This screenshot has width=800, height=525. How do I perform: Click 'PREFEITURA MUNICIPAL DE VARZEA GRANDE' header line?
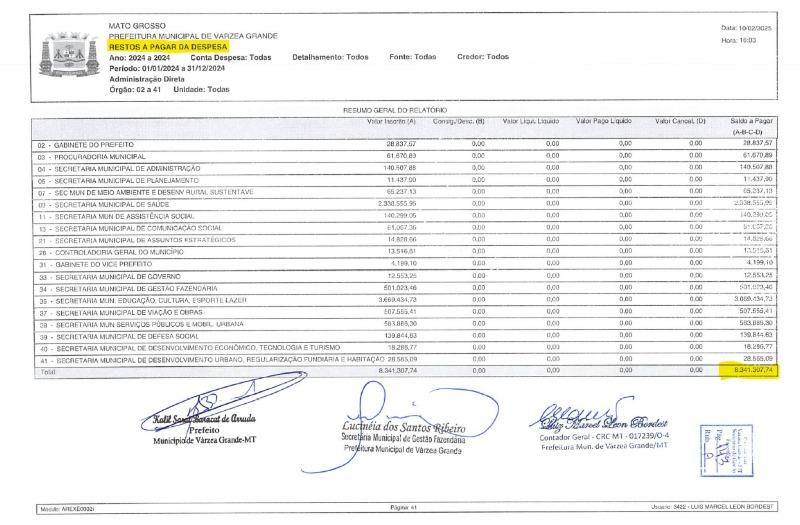click(193, 36)
